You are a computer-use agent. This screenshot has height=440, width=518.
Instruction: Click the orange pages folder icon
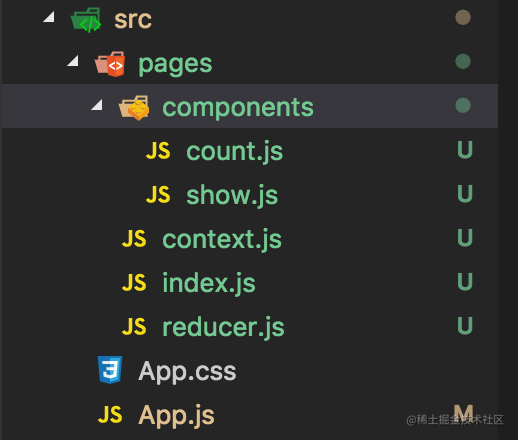click(110, 64)
